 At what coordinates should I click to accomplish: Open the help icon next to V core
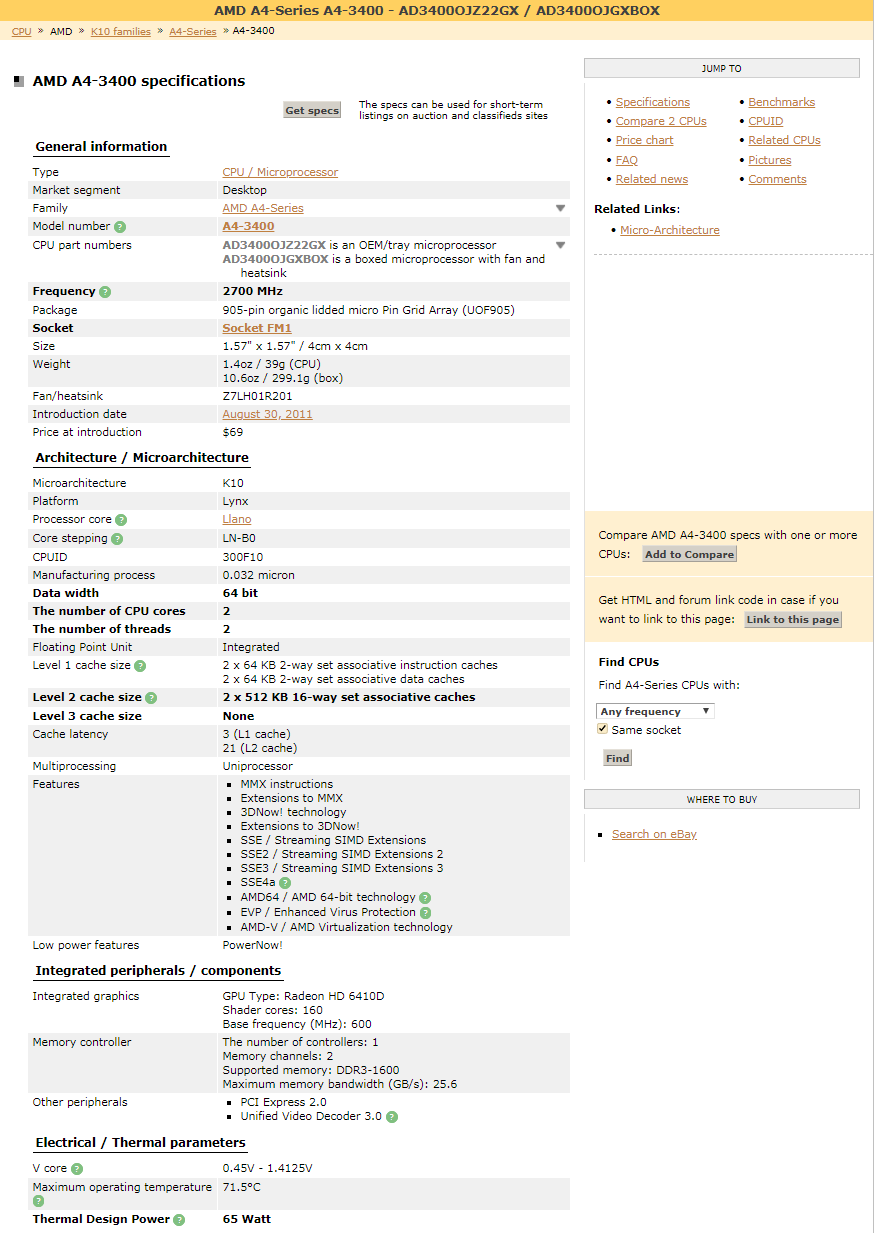pos(77,1169)
